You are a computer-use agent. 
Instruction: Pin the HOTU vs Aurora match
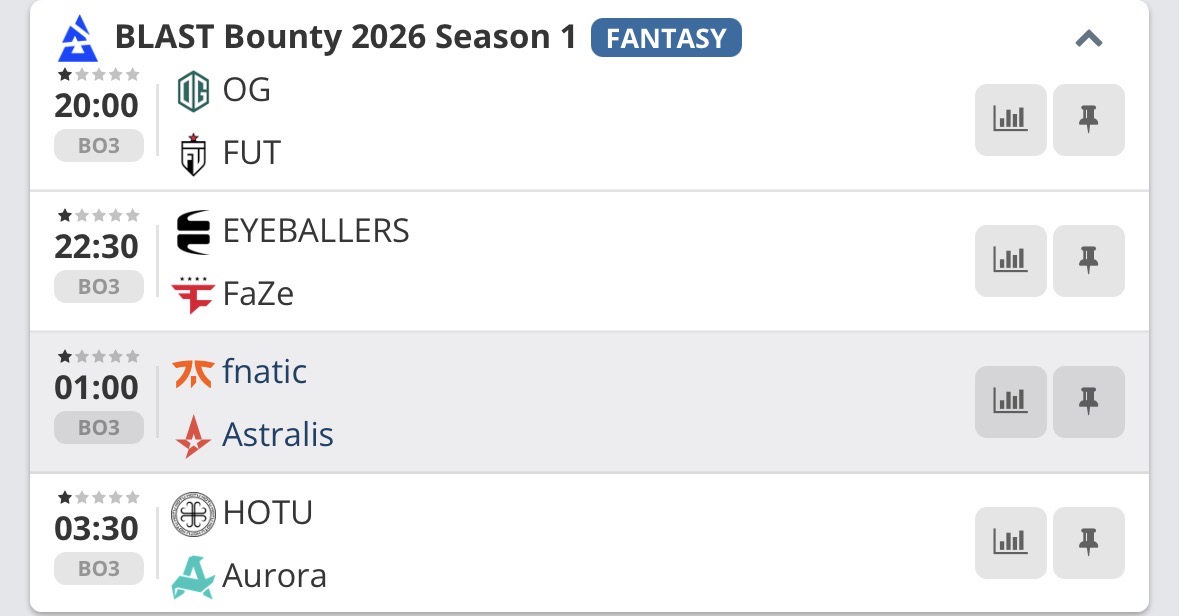pos(1088,543)
